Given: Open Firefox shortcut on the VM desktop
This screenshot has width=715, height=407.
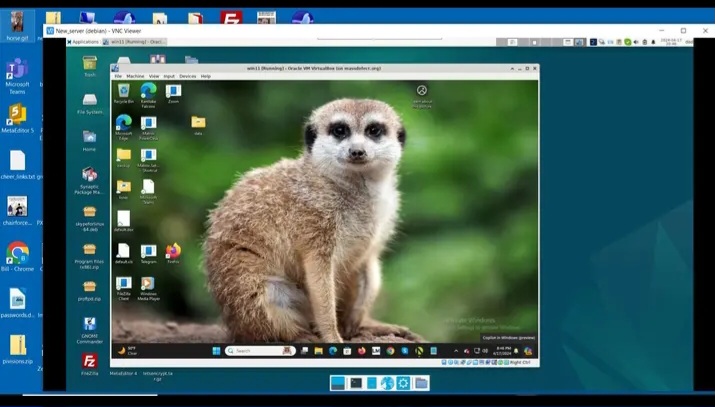Looking at the screenshot, I should click(x=173, y=251).
